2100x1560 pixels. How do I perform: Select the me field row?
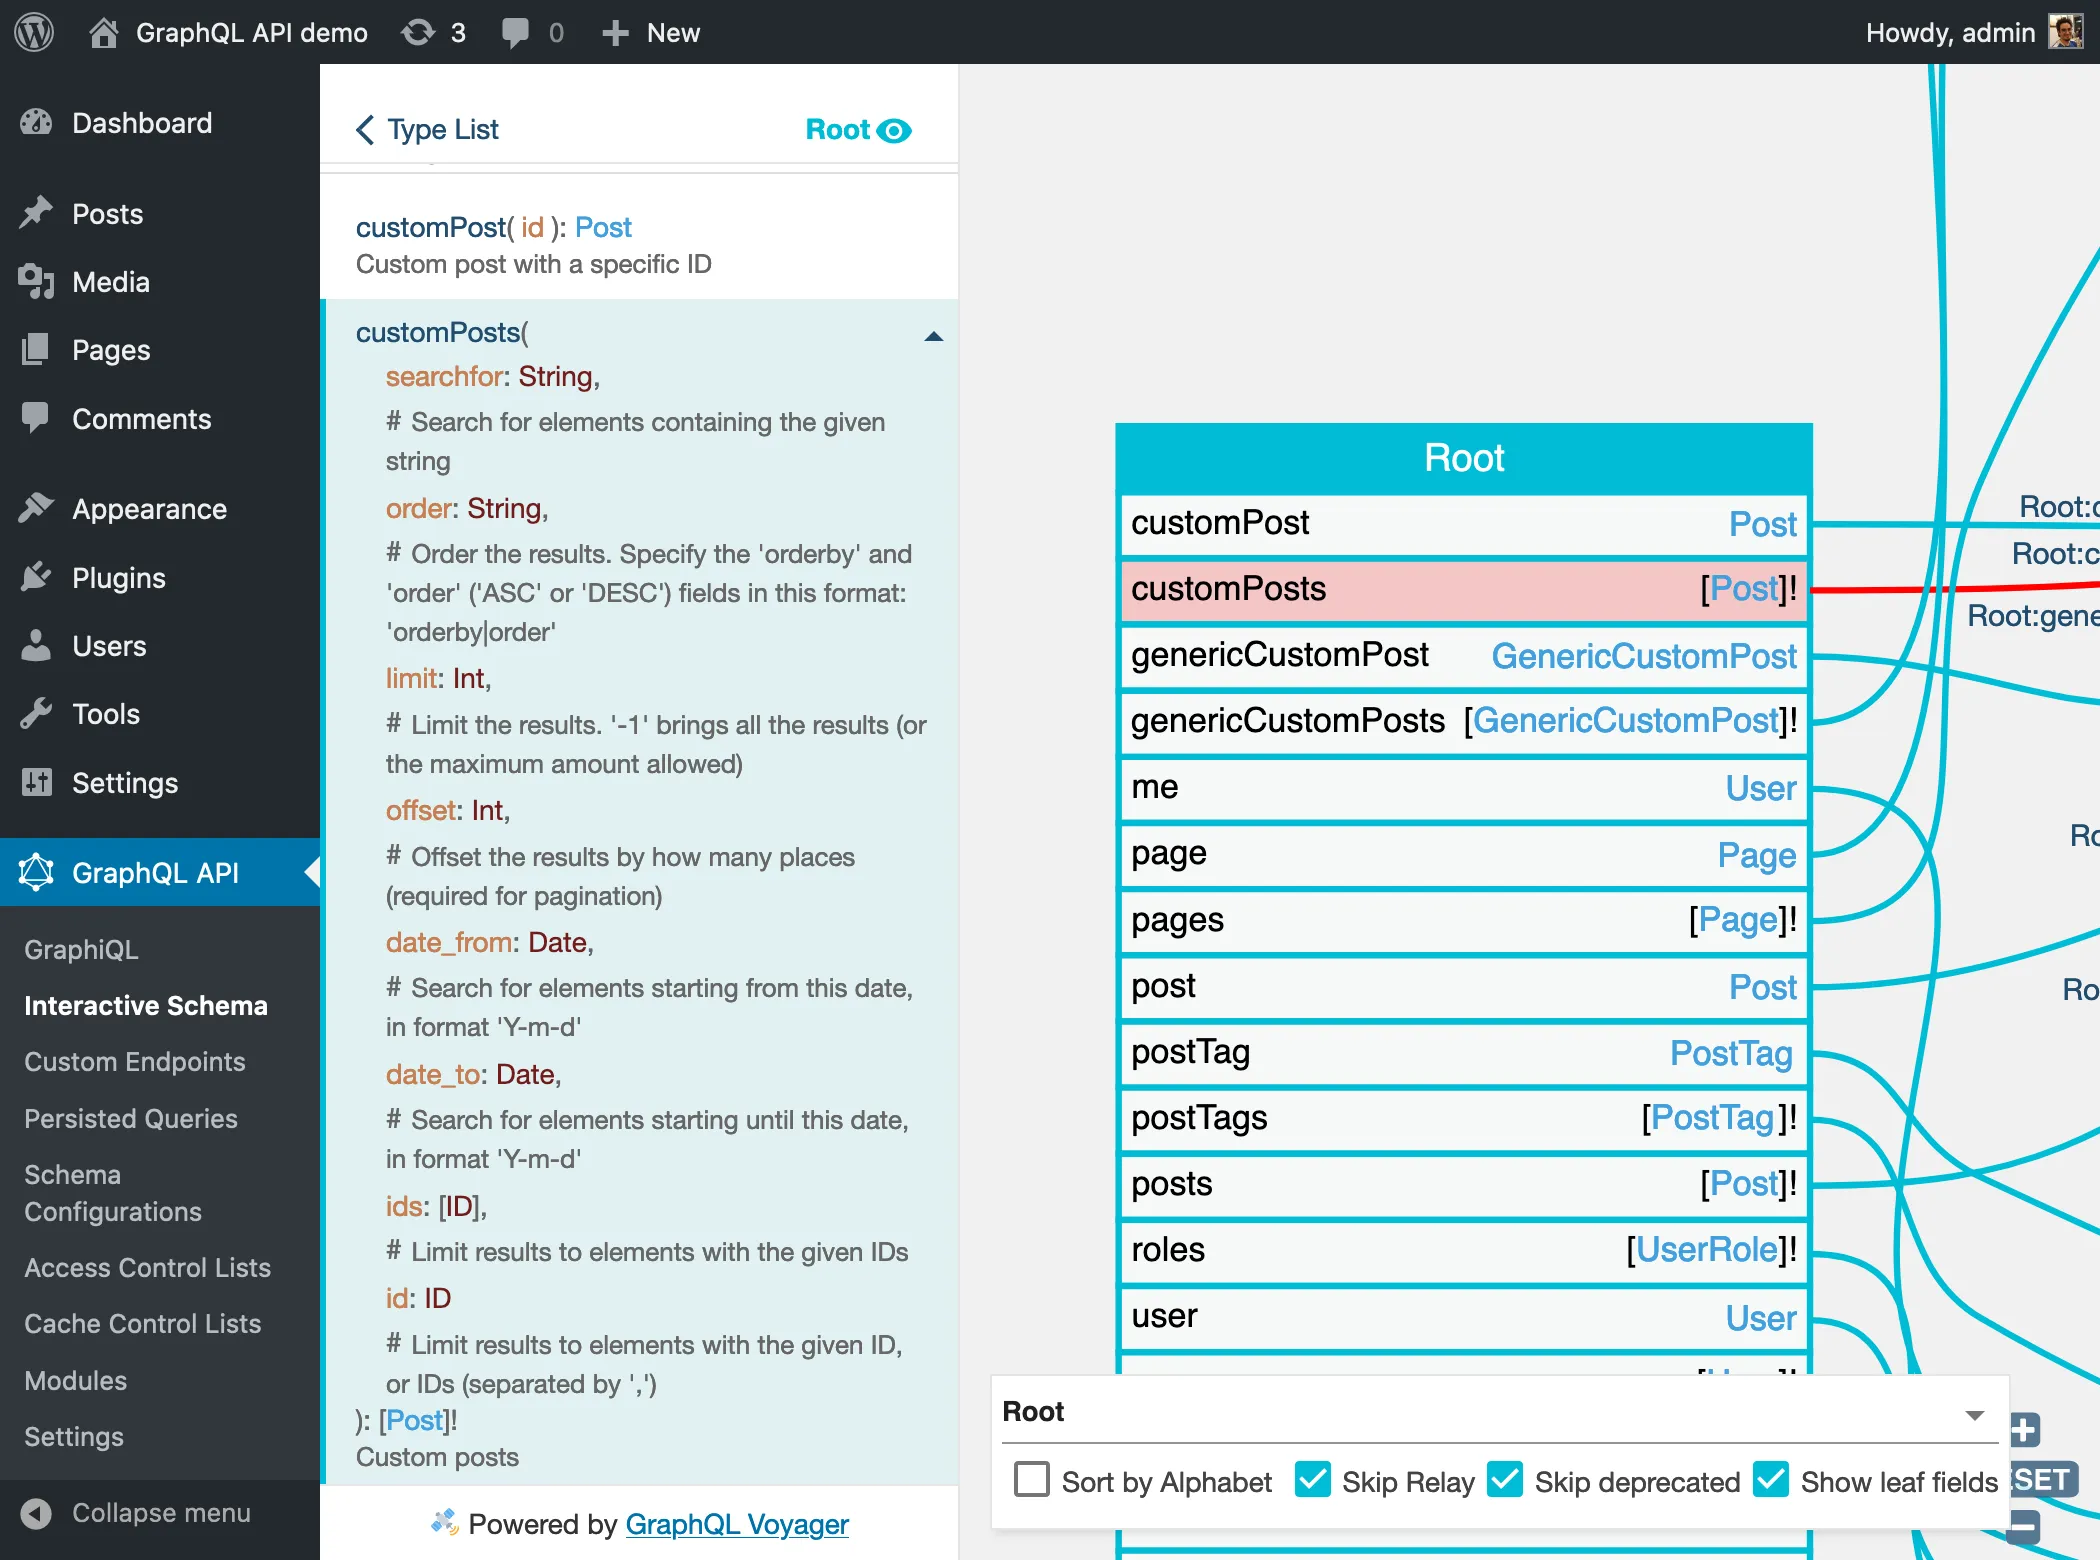coord(1464,787)
